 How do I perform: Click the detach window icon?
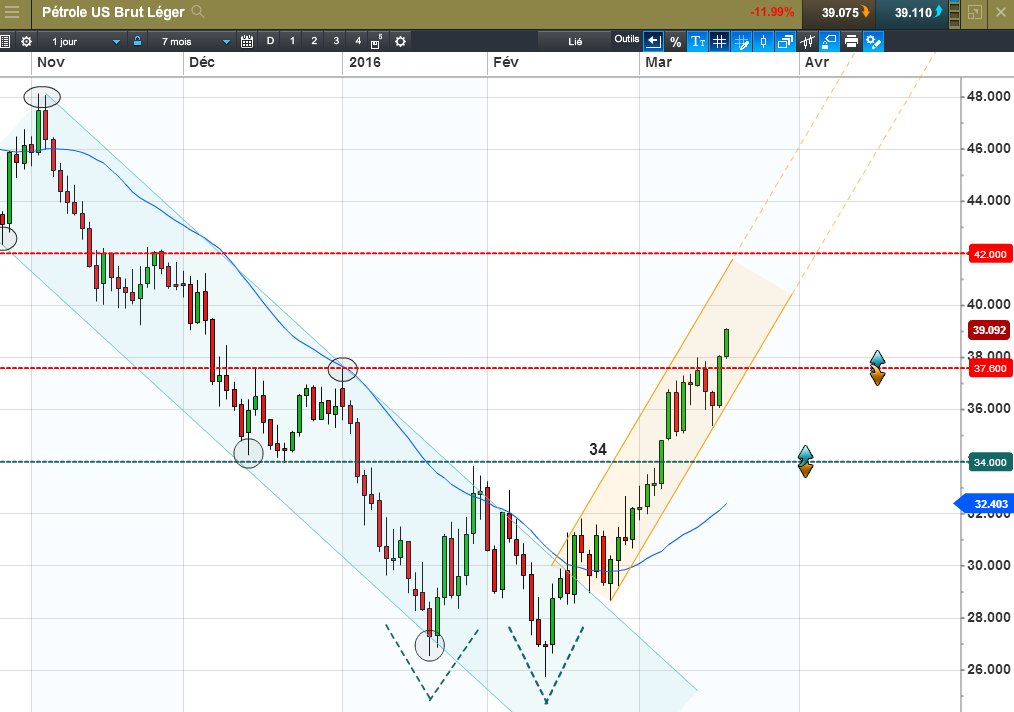click(x=975, y=12)
